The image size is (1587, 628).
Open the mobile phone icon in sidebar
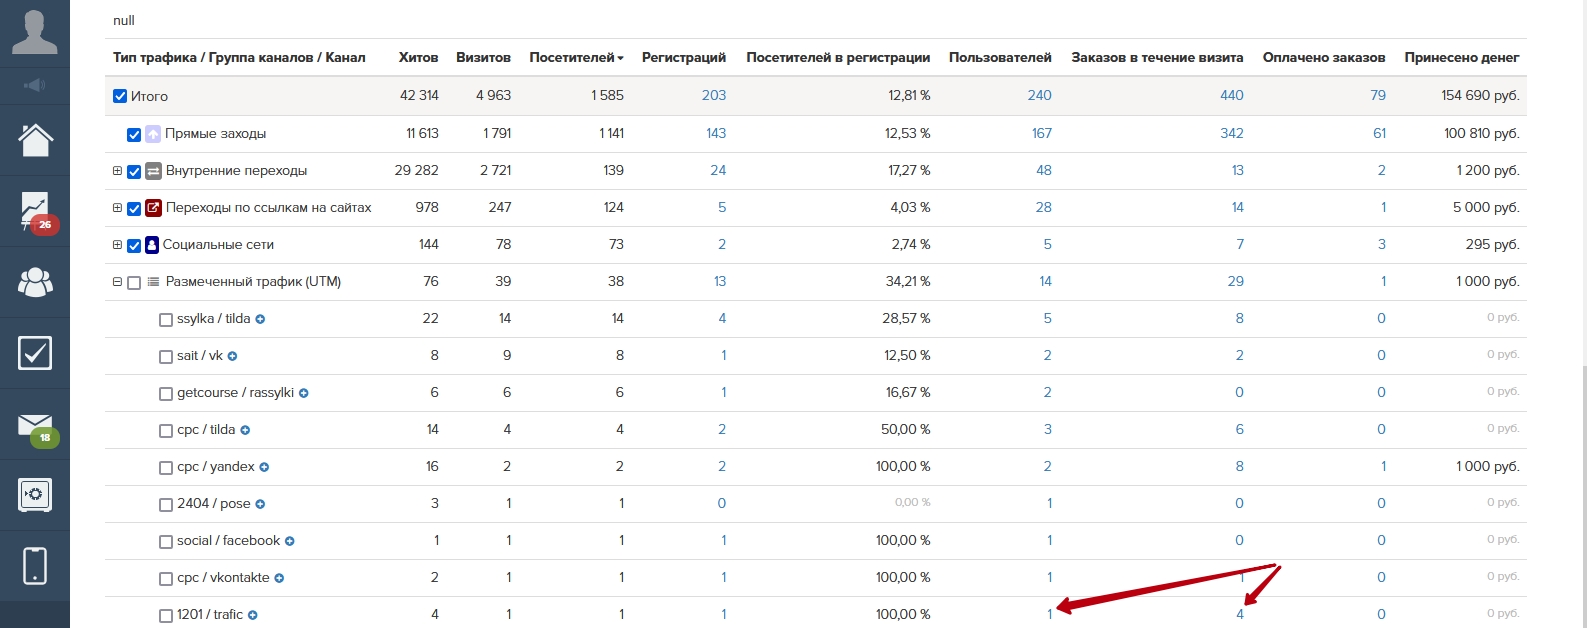tap(34, 566)
